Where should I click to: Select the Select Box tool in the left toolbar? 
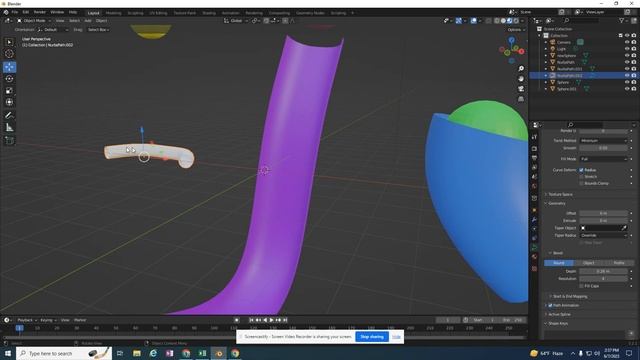(9, 42)
